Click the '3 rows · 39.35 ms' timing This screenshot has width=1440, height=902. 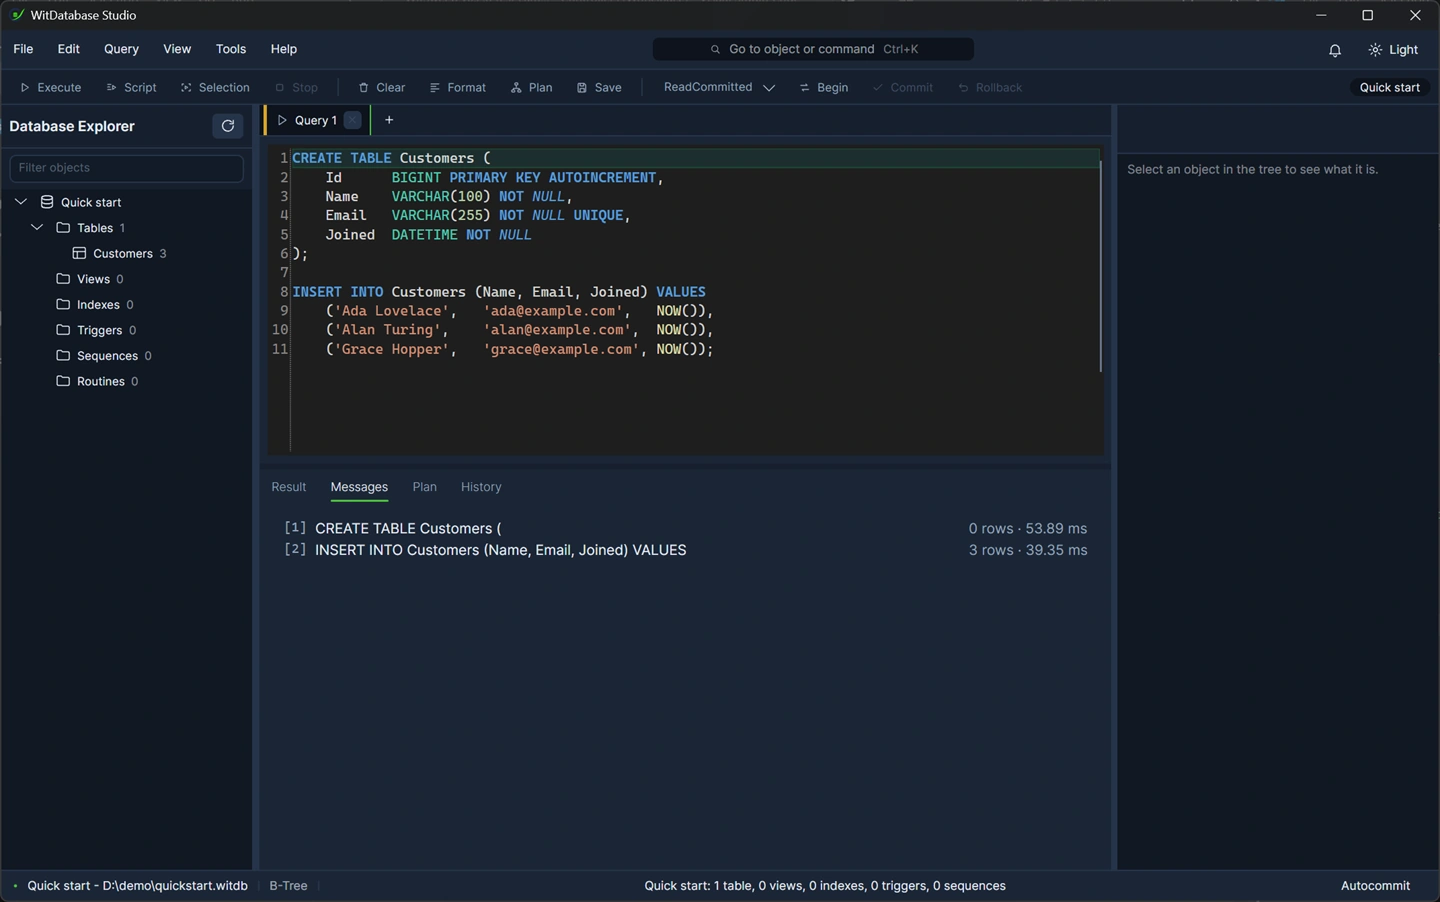click(1027, 550)
